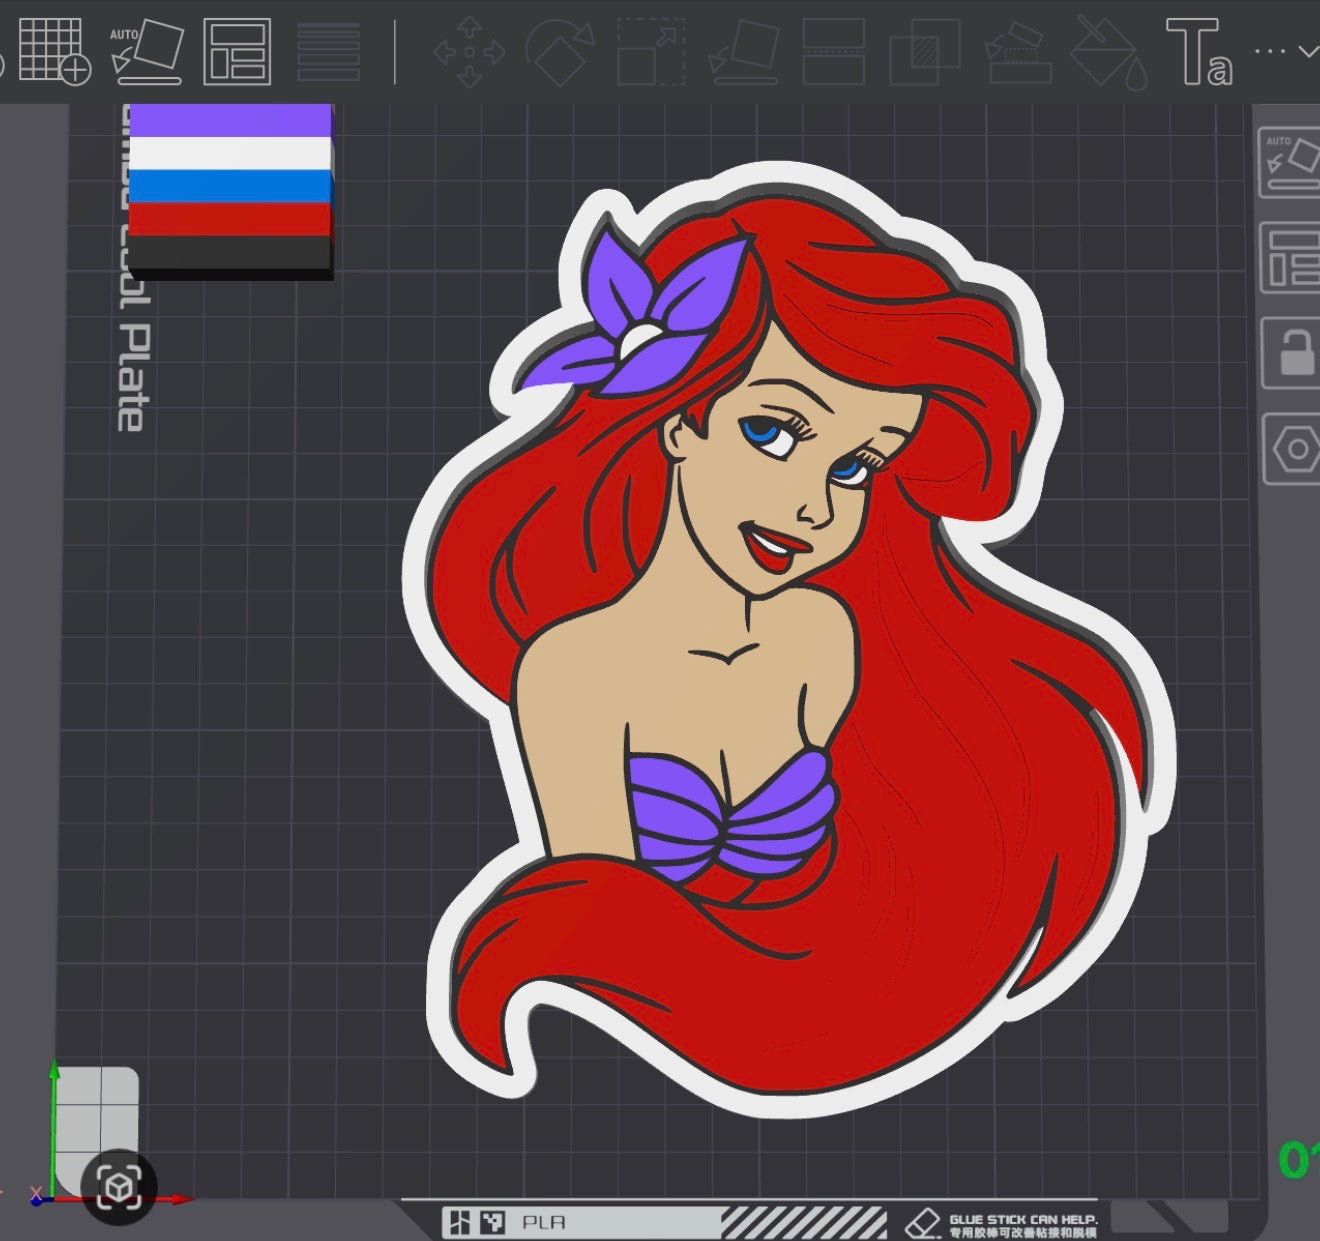Select the blue color band
The height and width of the screenshot is (1241, 1320).
click(x=230, y=186)
